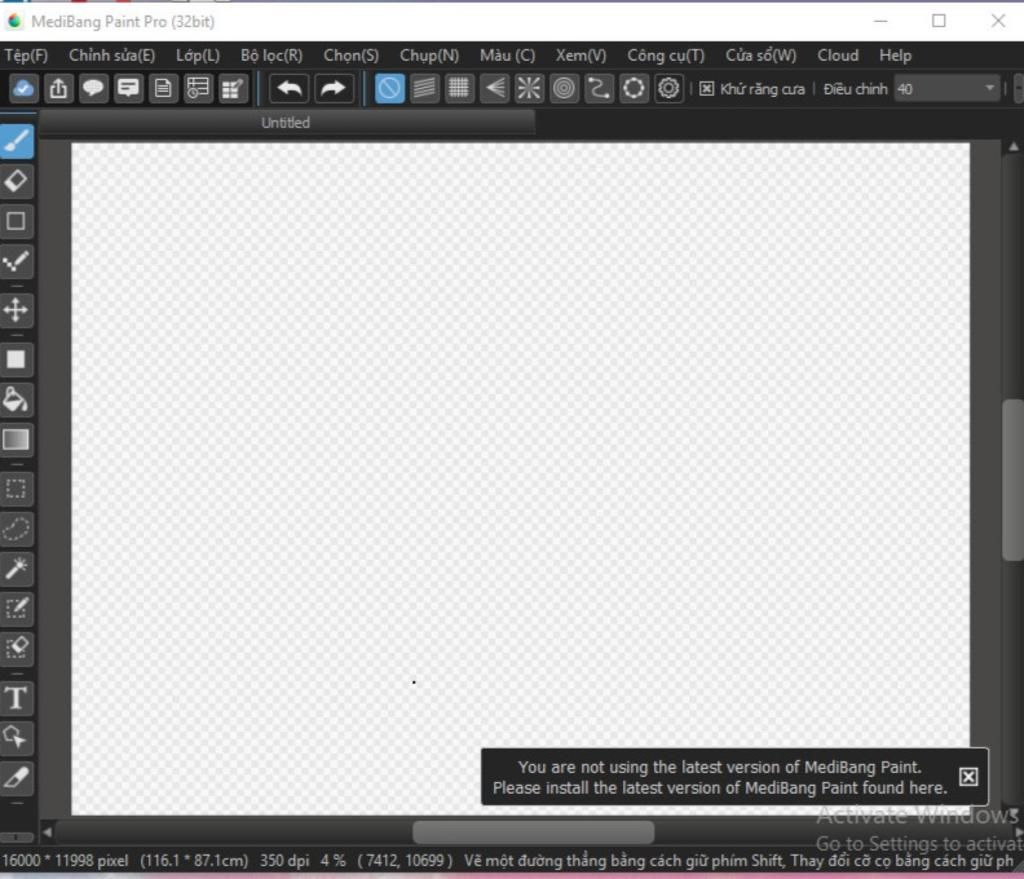The image size is (1024, 879).
Task: Enable vanishing point snap
Action: point(494,88)
